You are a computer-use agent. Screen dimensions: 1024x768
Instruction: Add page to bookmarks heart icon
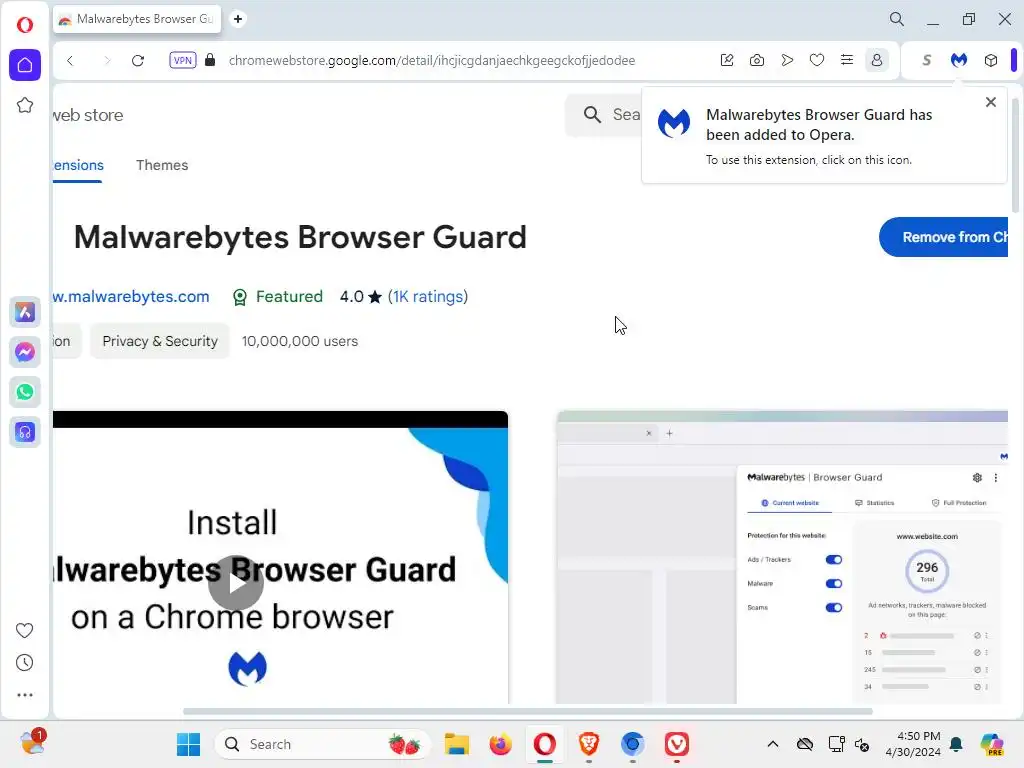click(817, 60)
